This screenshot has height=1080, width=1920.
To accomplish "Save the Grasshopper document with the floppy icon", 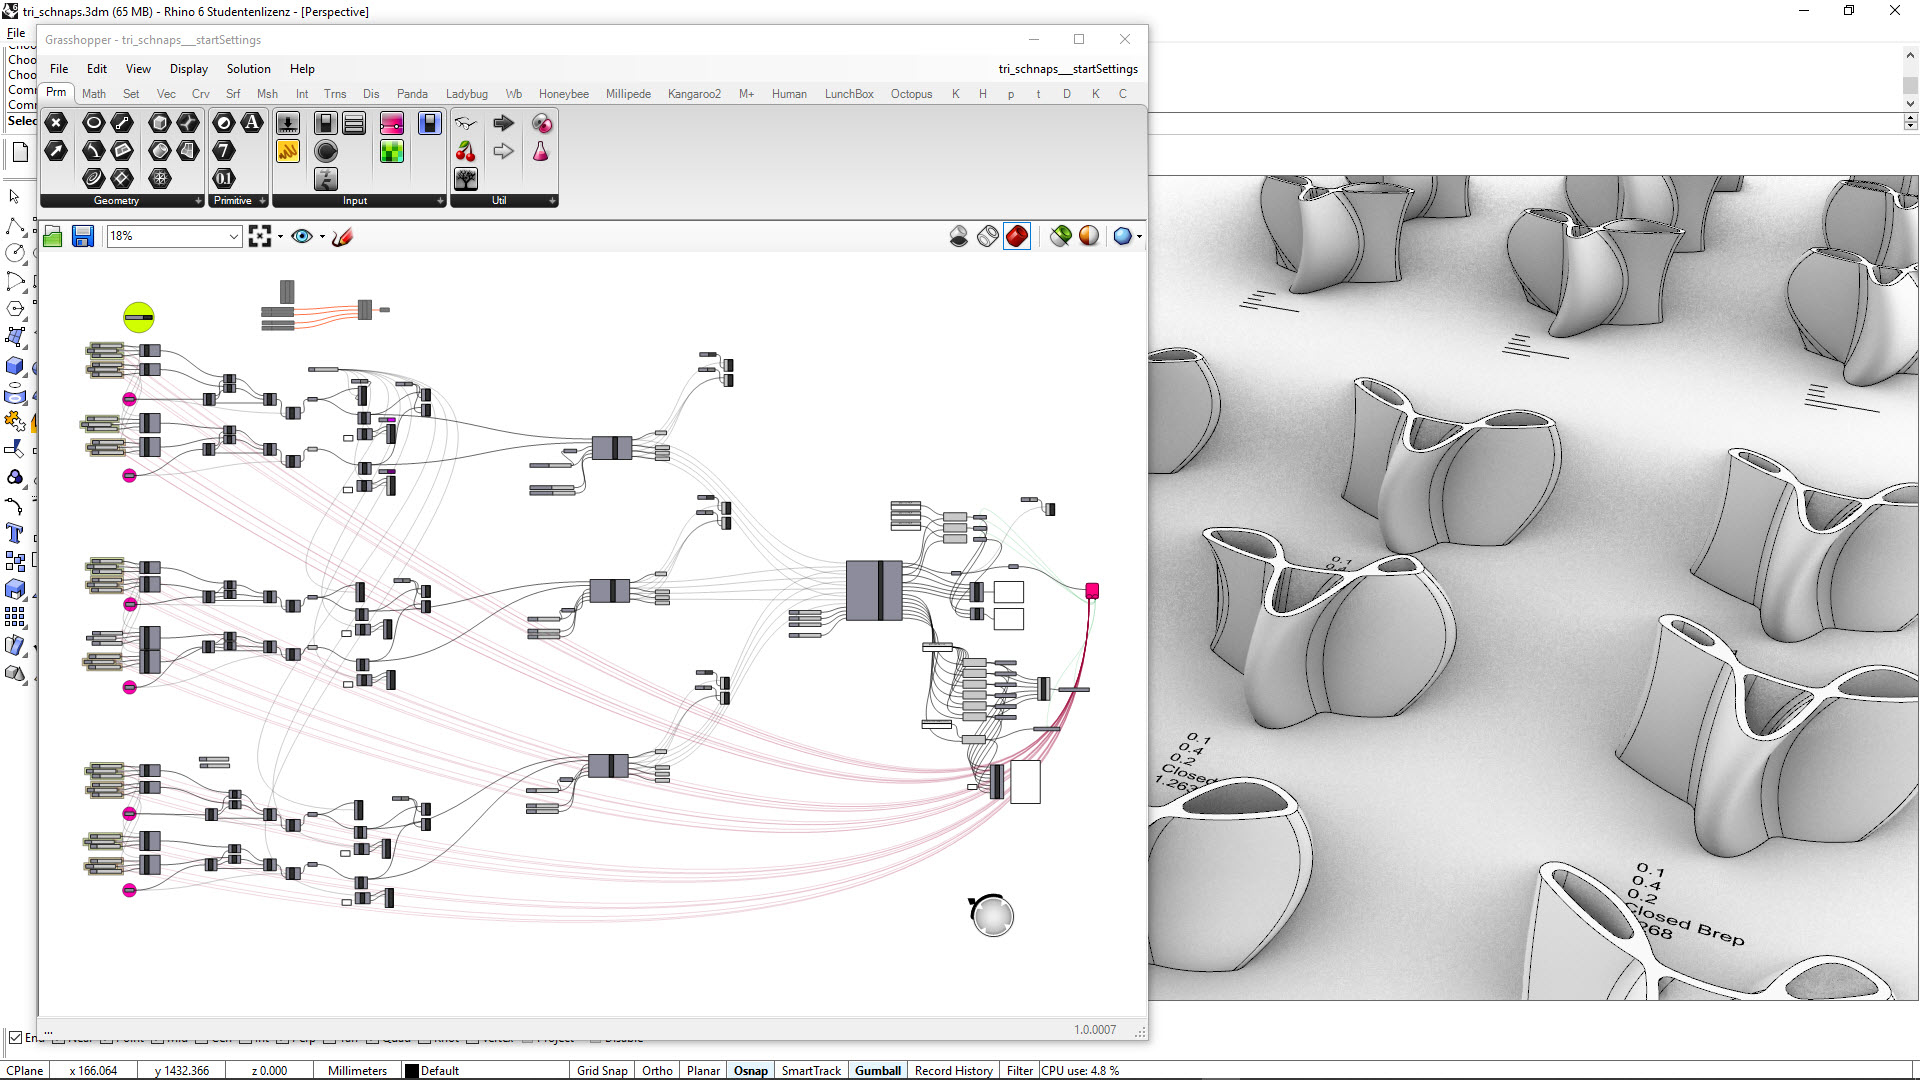I will pyautogui.click(x=83, y=236).
